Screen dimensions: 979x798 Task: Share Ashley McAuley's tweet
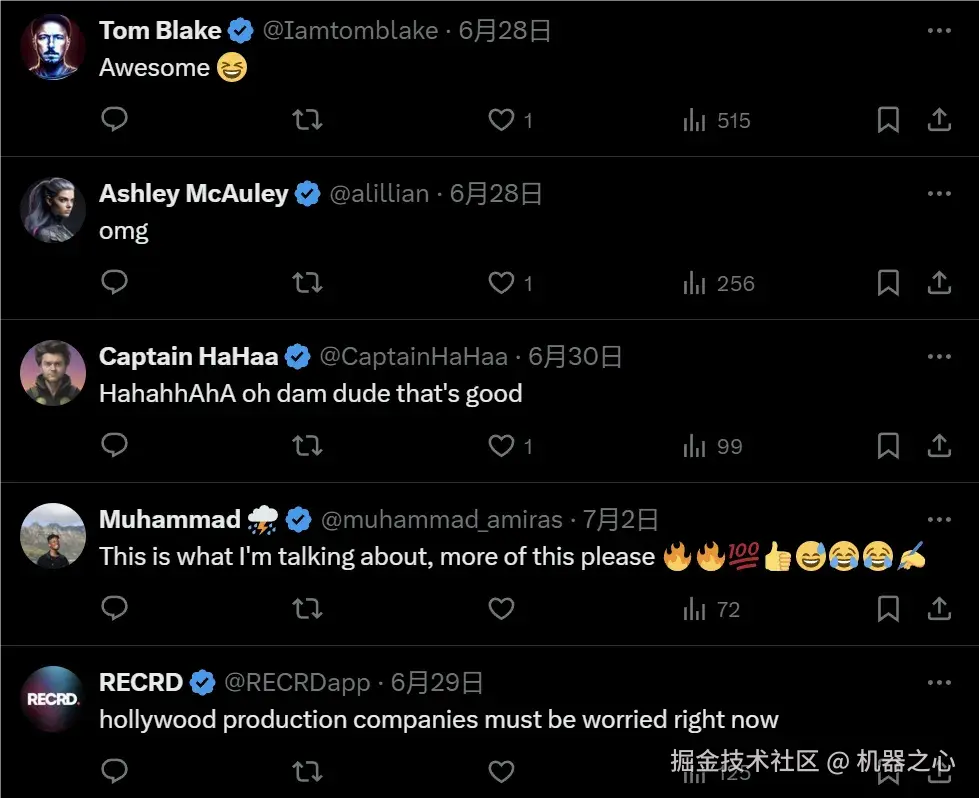(939, 283)
